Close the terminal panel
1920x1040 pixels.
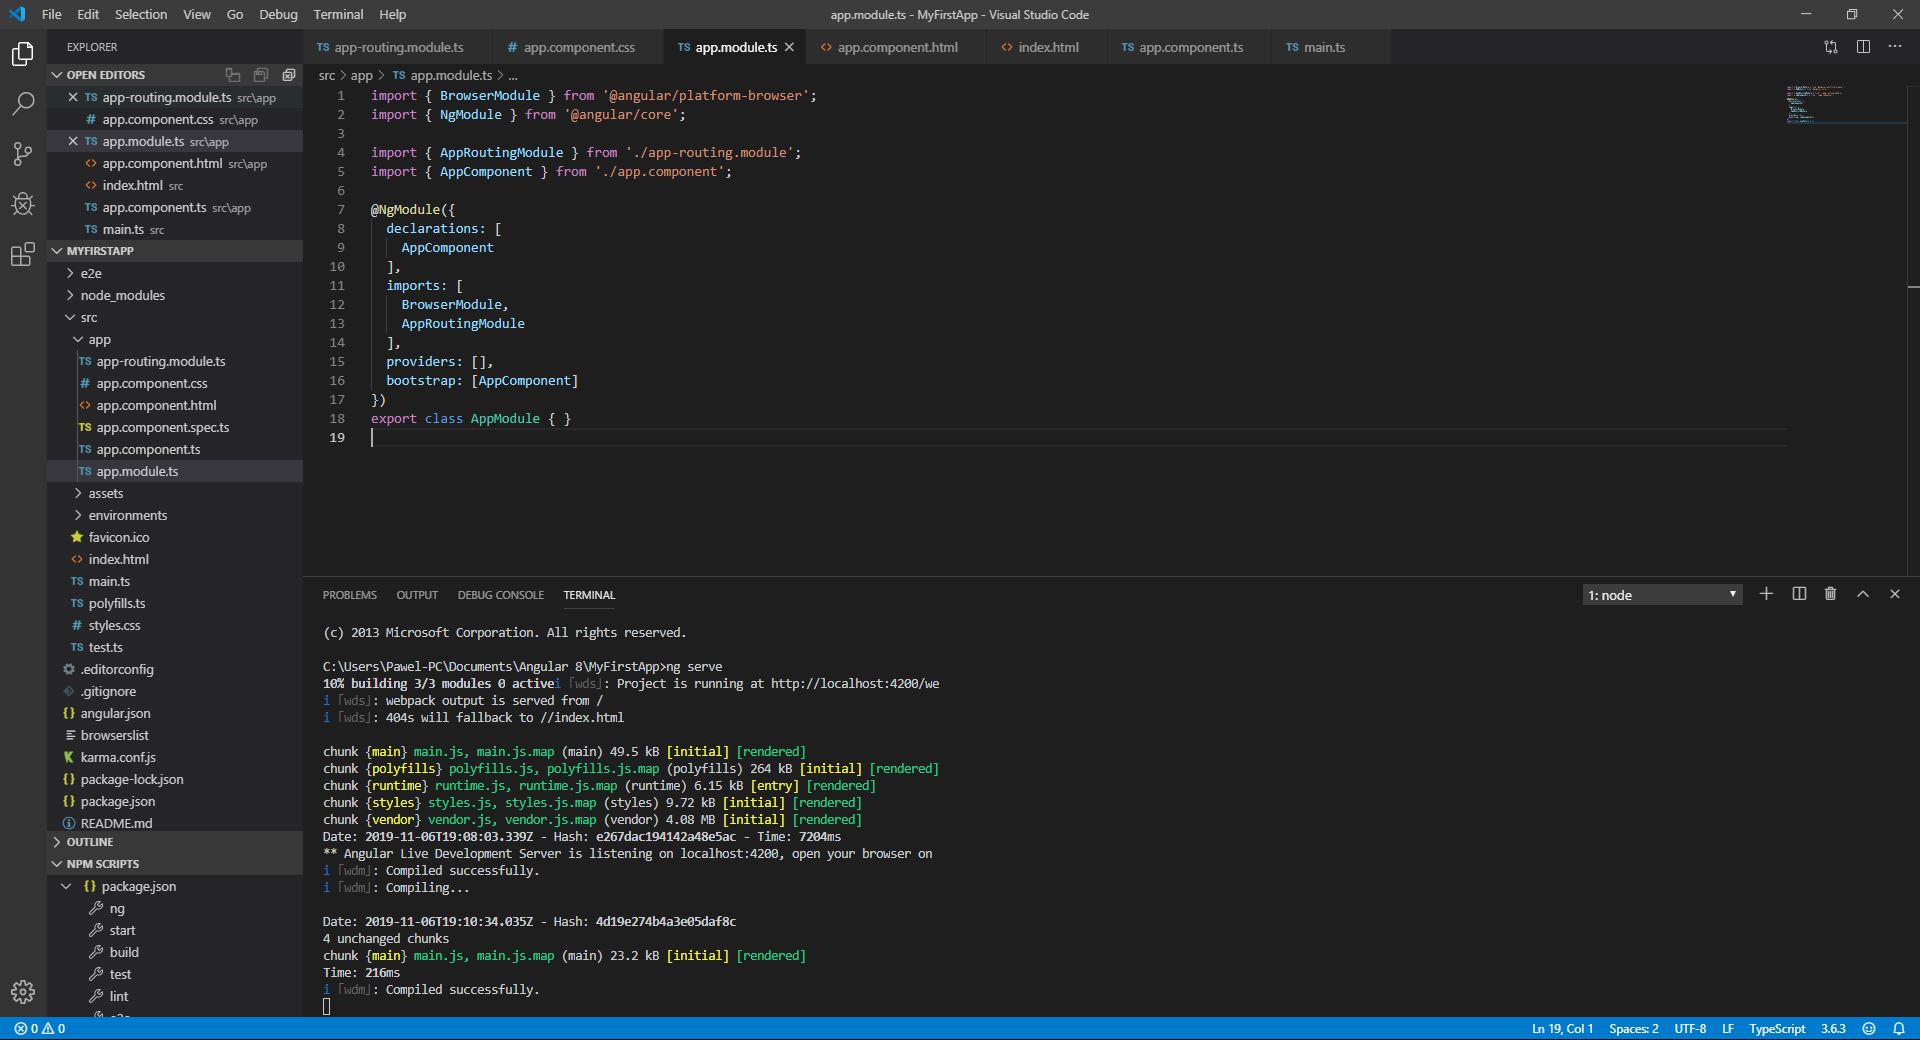(x=1895, y=594)
